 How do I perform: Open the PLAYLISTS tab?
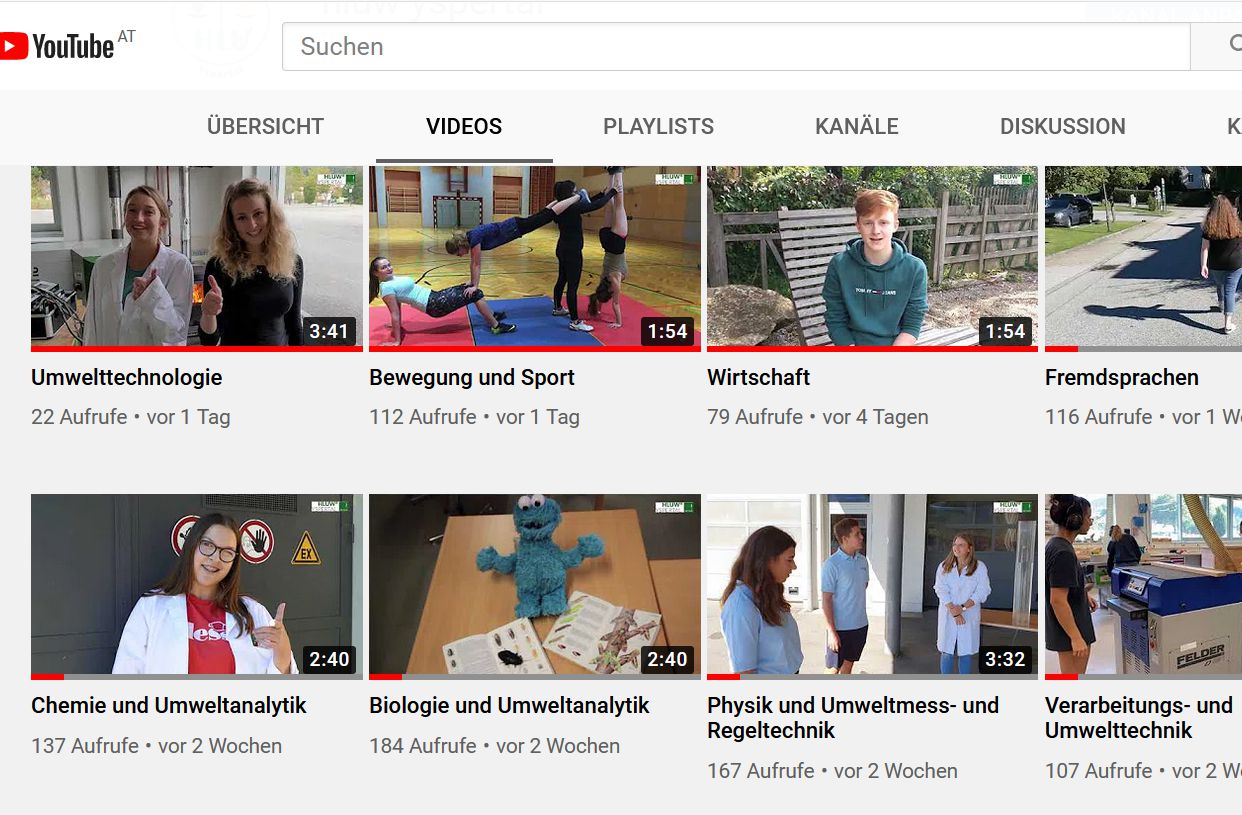pos(658,126)
